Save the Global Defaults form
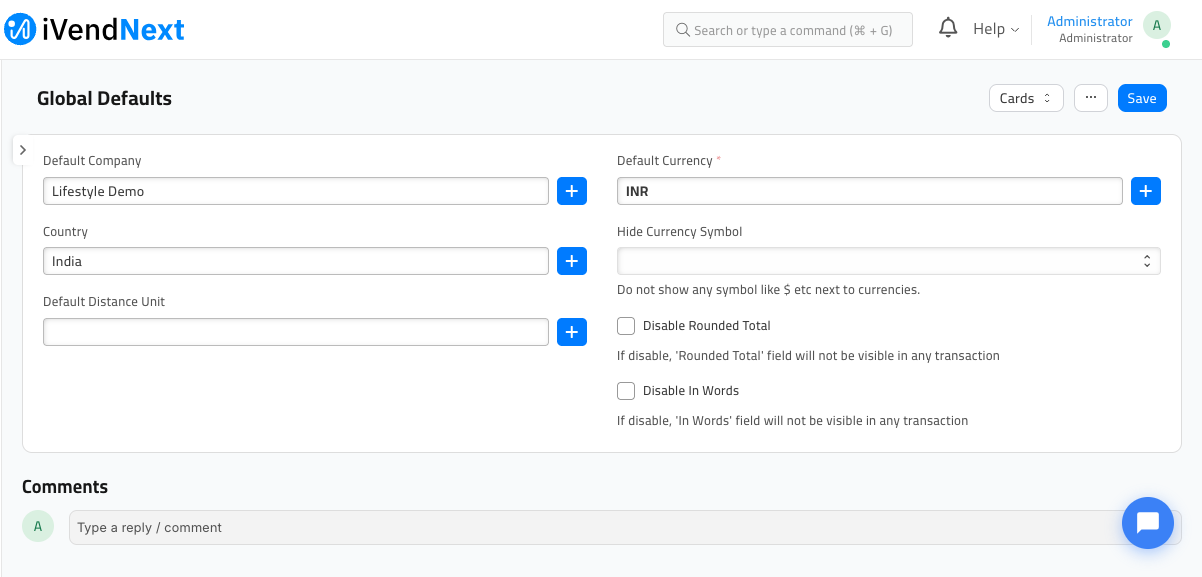1202x577 pixels. click(1142, 98)
